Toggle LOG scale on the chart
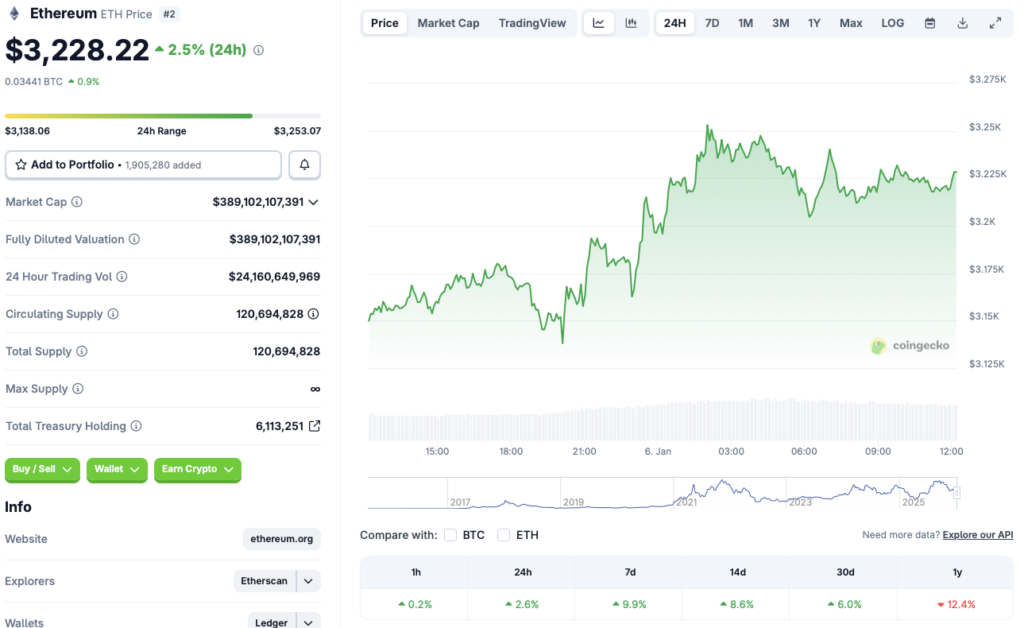The image size is (1024, 628). pos(892,22)
